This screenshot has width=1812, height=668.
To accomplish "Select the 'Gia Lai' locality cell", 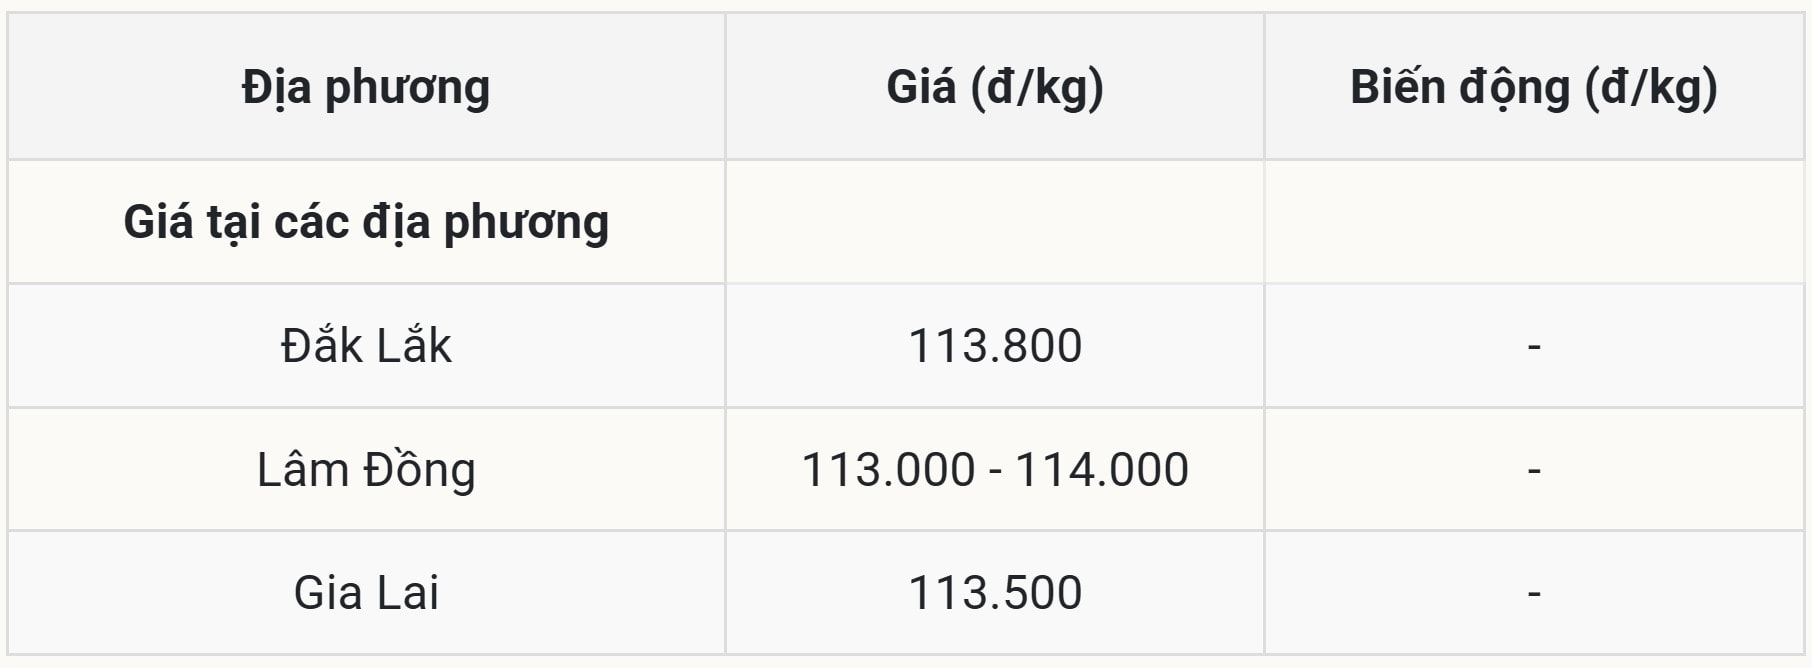I will coord(366,593).
